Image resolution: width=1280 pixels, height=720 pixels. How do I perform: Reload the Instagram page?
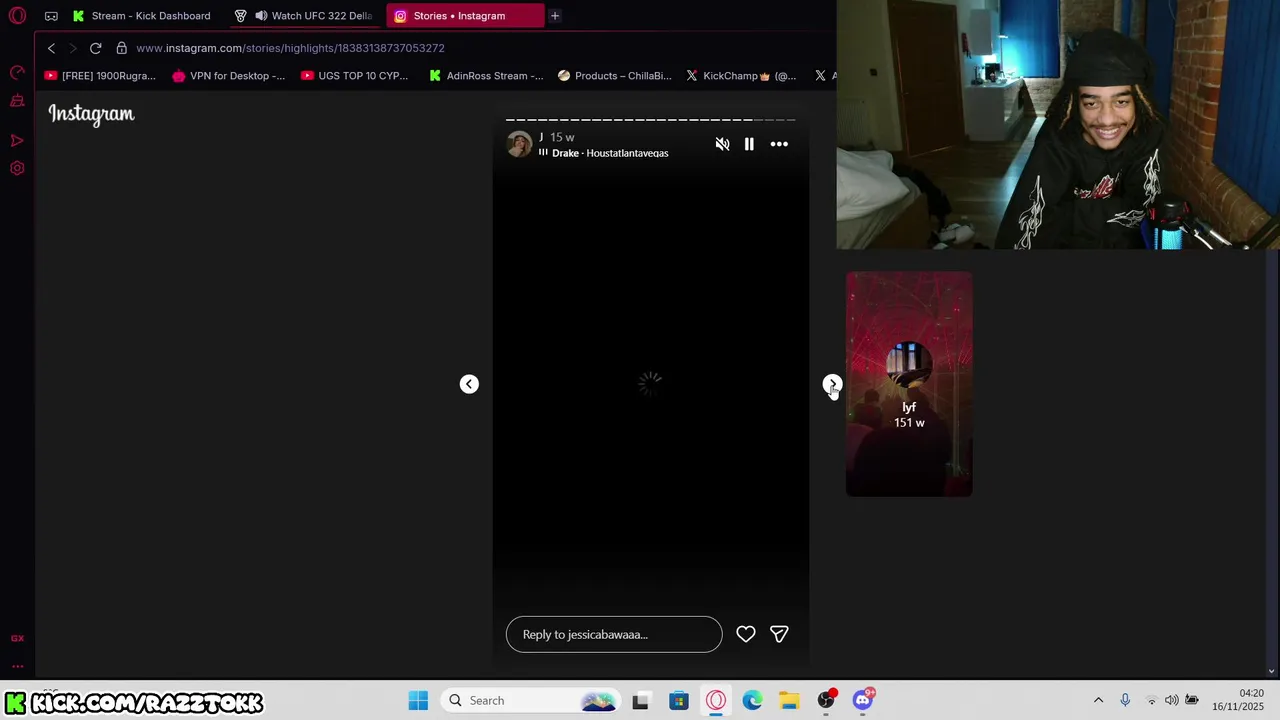(x=95, y=48)
